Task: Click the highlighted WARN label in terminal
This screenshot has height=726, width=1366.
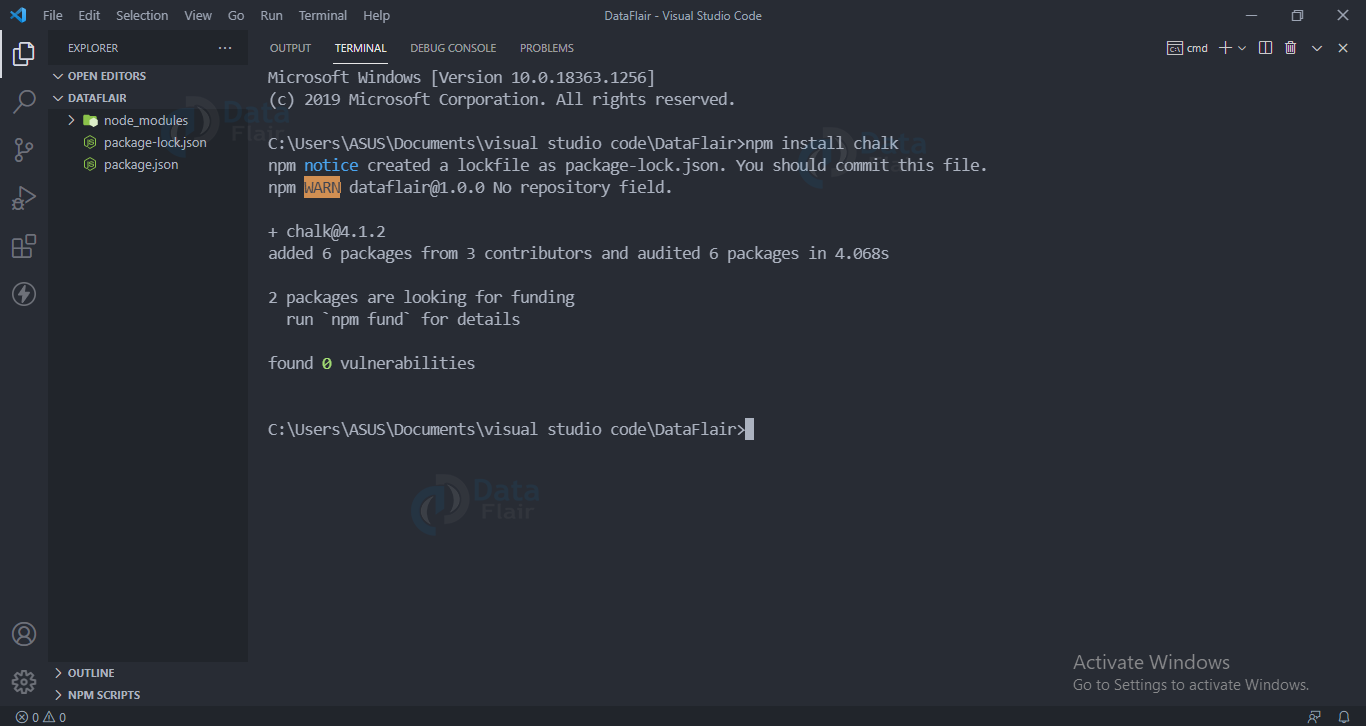Action: 322,187
